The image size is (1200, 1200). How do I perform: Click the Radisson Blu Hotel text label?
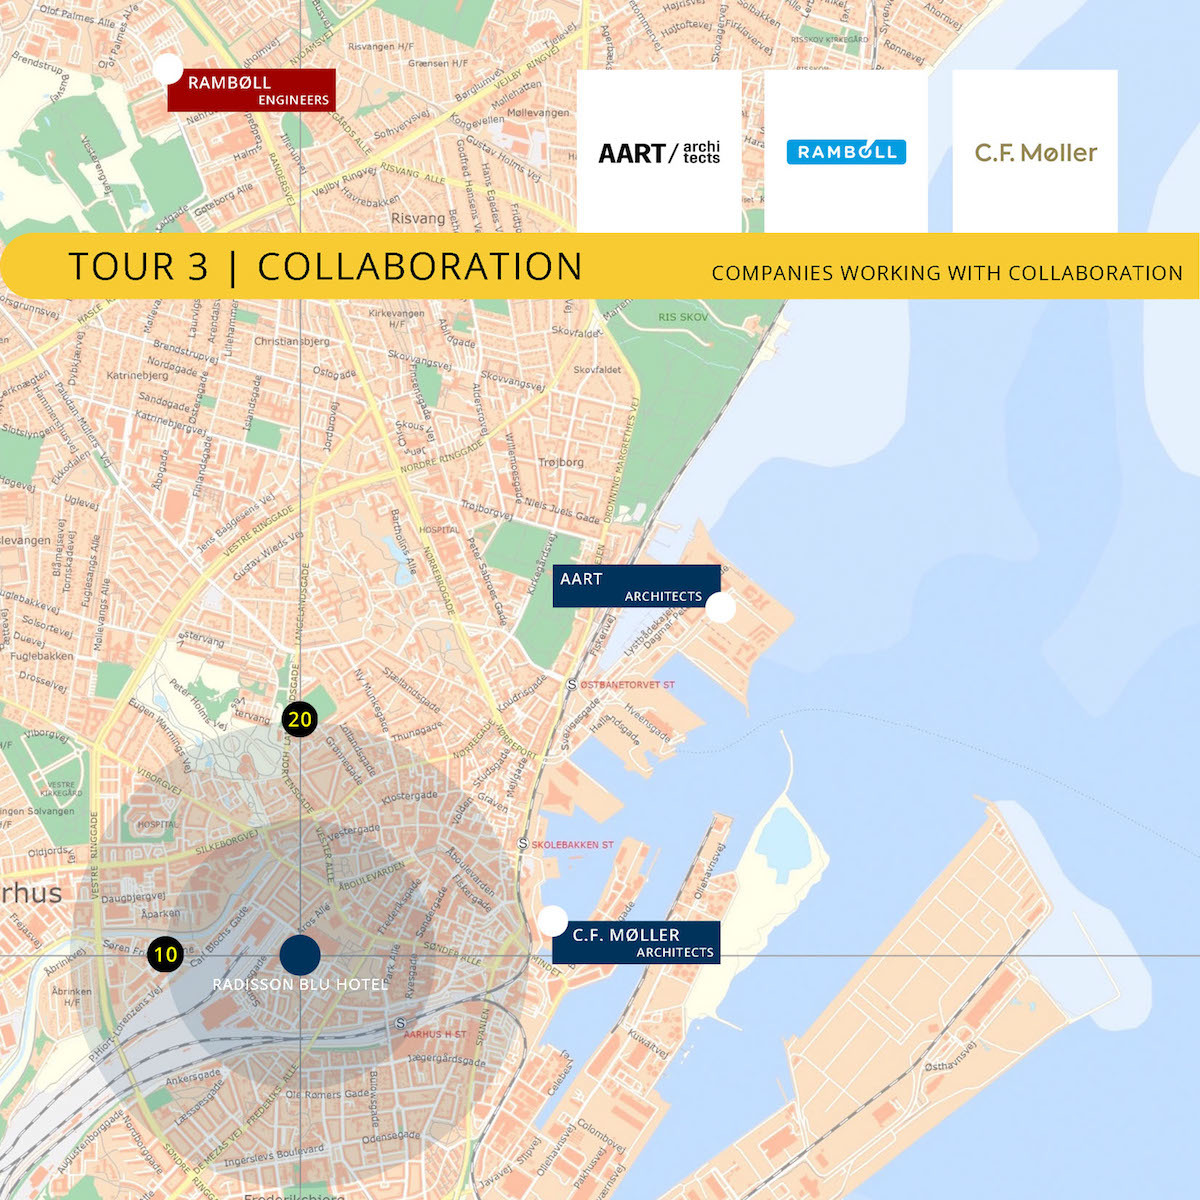(x=299, y=985)
